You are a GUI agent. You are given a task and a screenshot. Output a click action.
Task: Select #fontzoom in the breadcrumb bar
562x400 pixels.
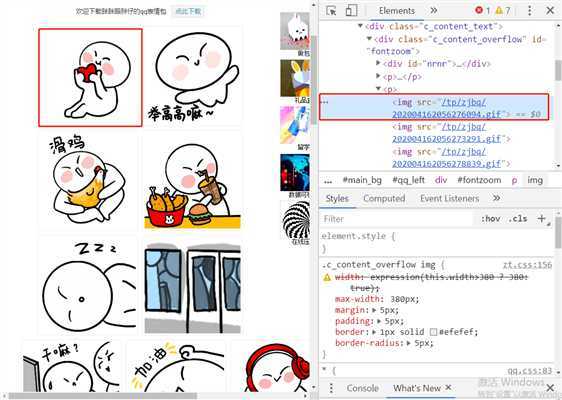(x=479, y=180)
